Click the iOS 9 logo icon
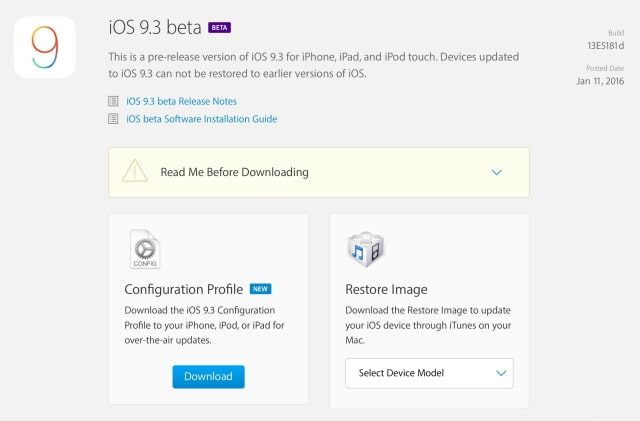The height and width of the screenshot is (421, 640). (x=43, y=46)
